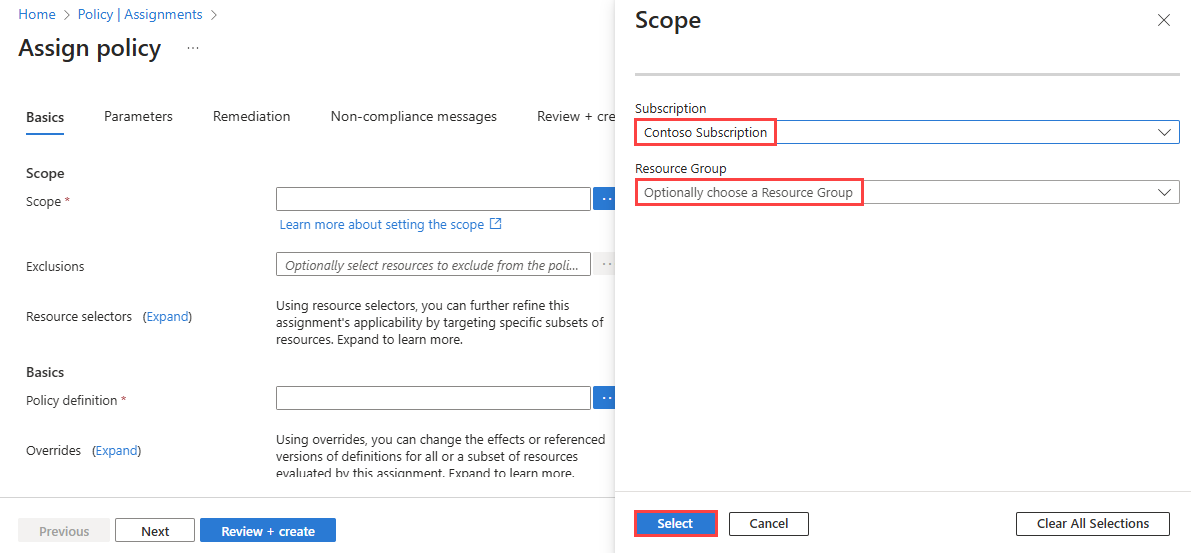
Task: Close the Scope panel with X icon
Action: [x=1163, y=21]
